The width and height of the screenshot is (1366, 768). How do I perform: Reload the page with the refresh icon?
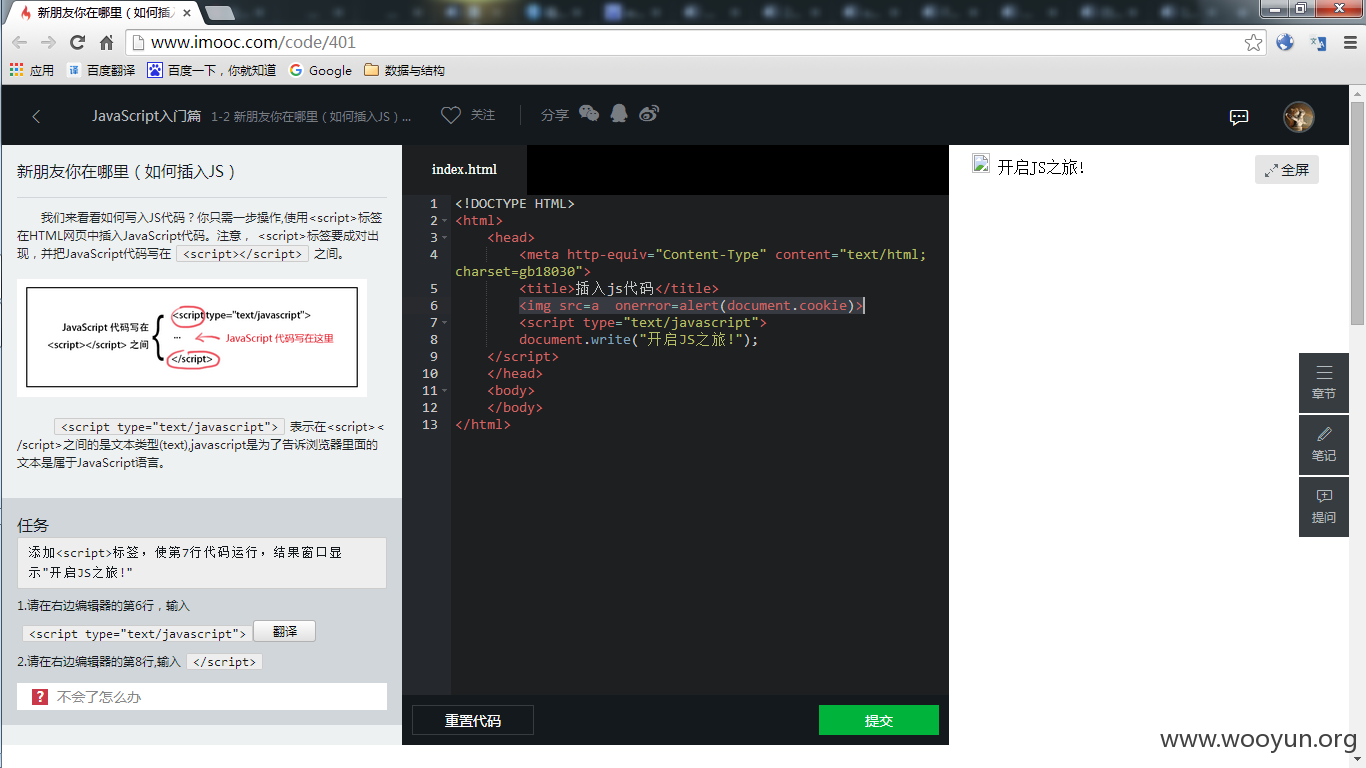77,43
